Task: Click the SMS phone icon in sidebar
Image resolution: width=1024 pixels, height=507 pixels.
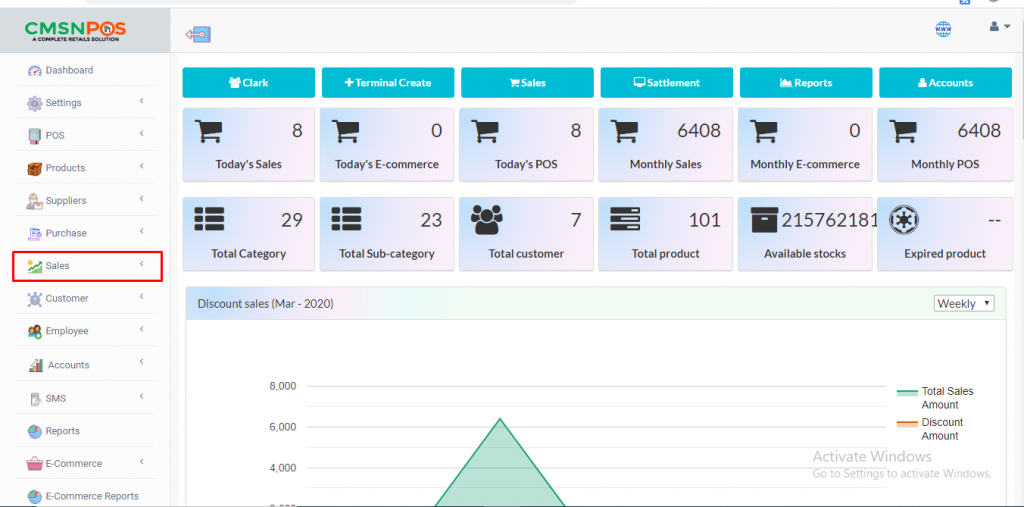Action: [x=35, y=399]
